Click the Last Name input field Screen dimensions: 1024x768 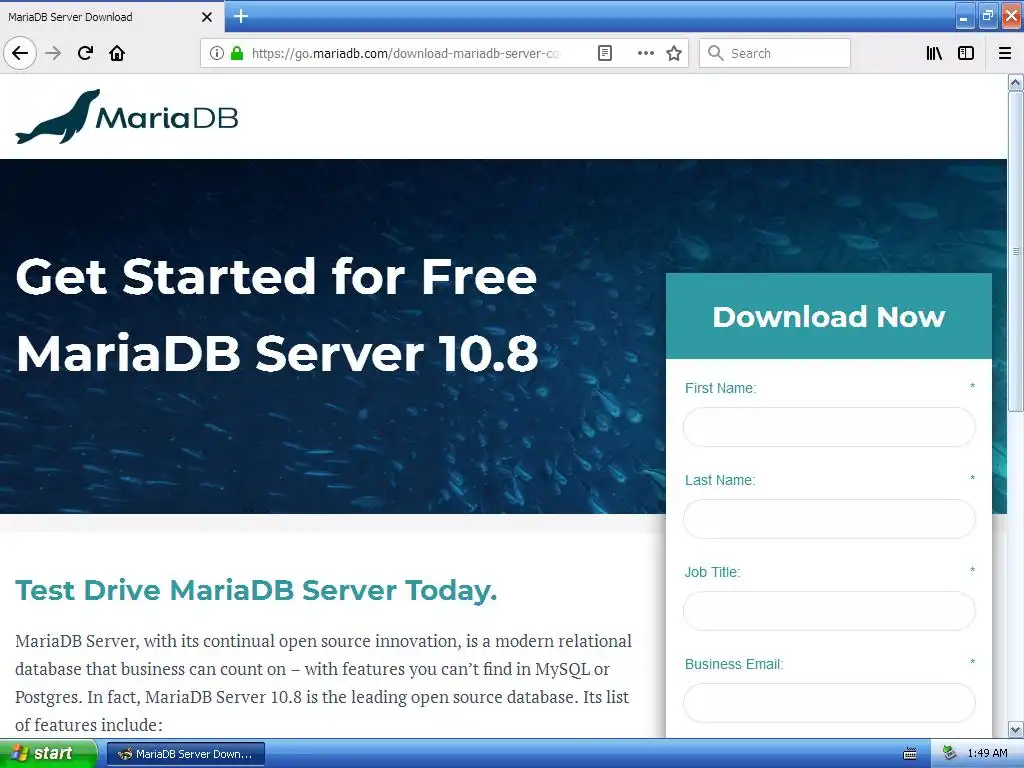tap(829, 519)
